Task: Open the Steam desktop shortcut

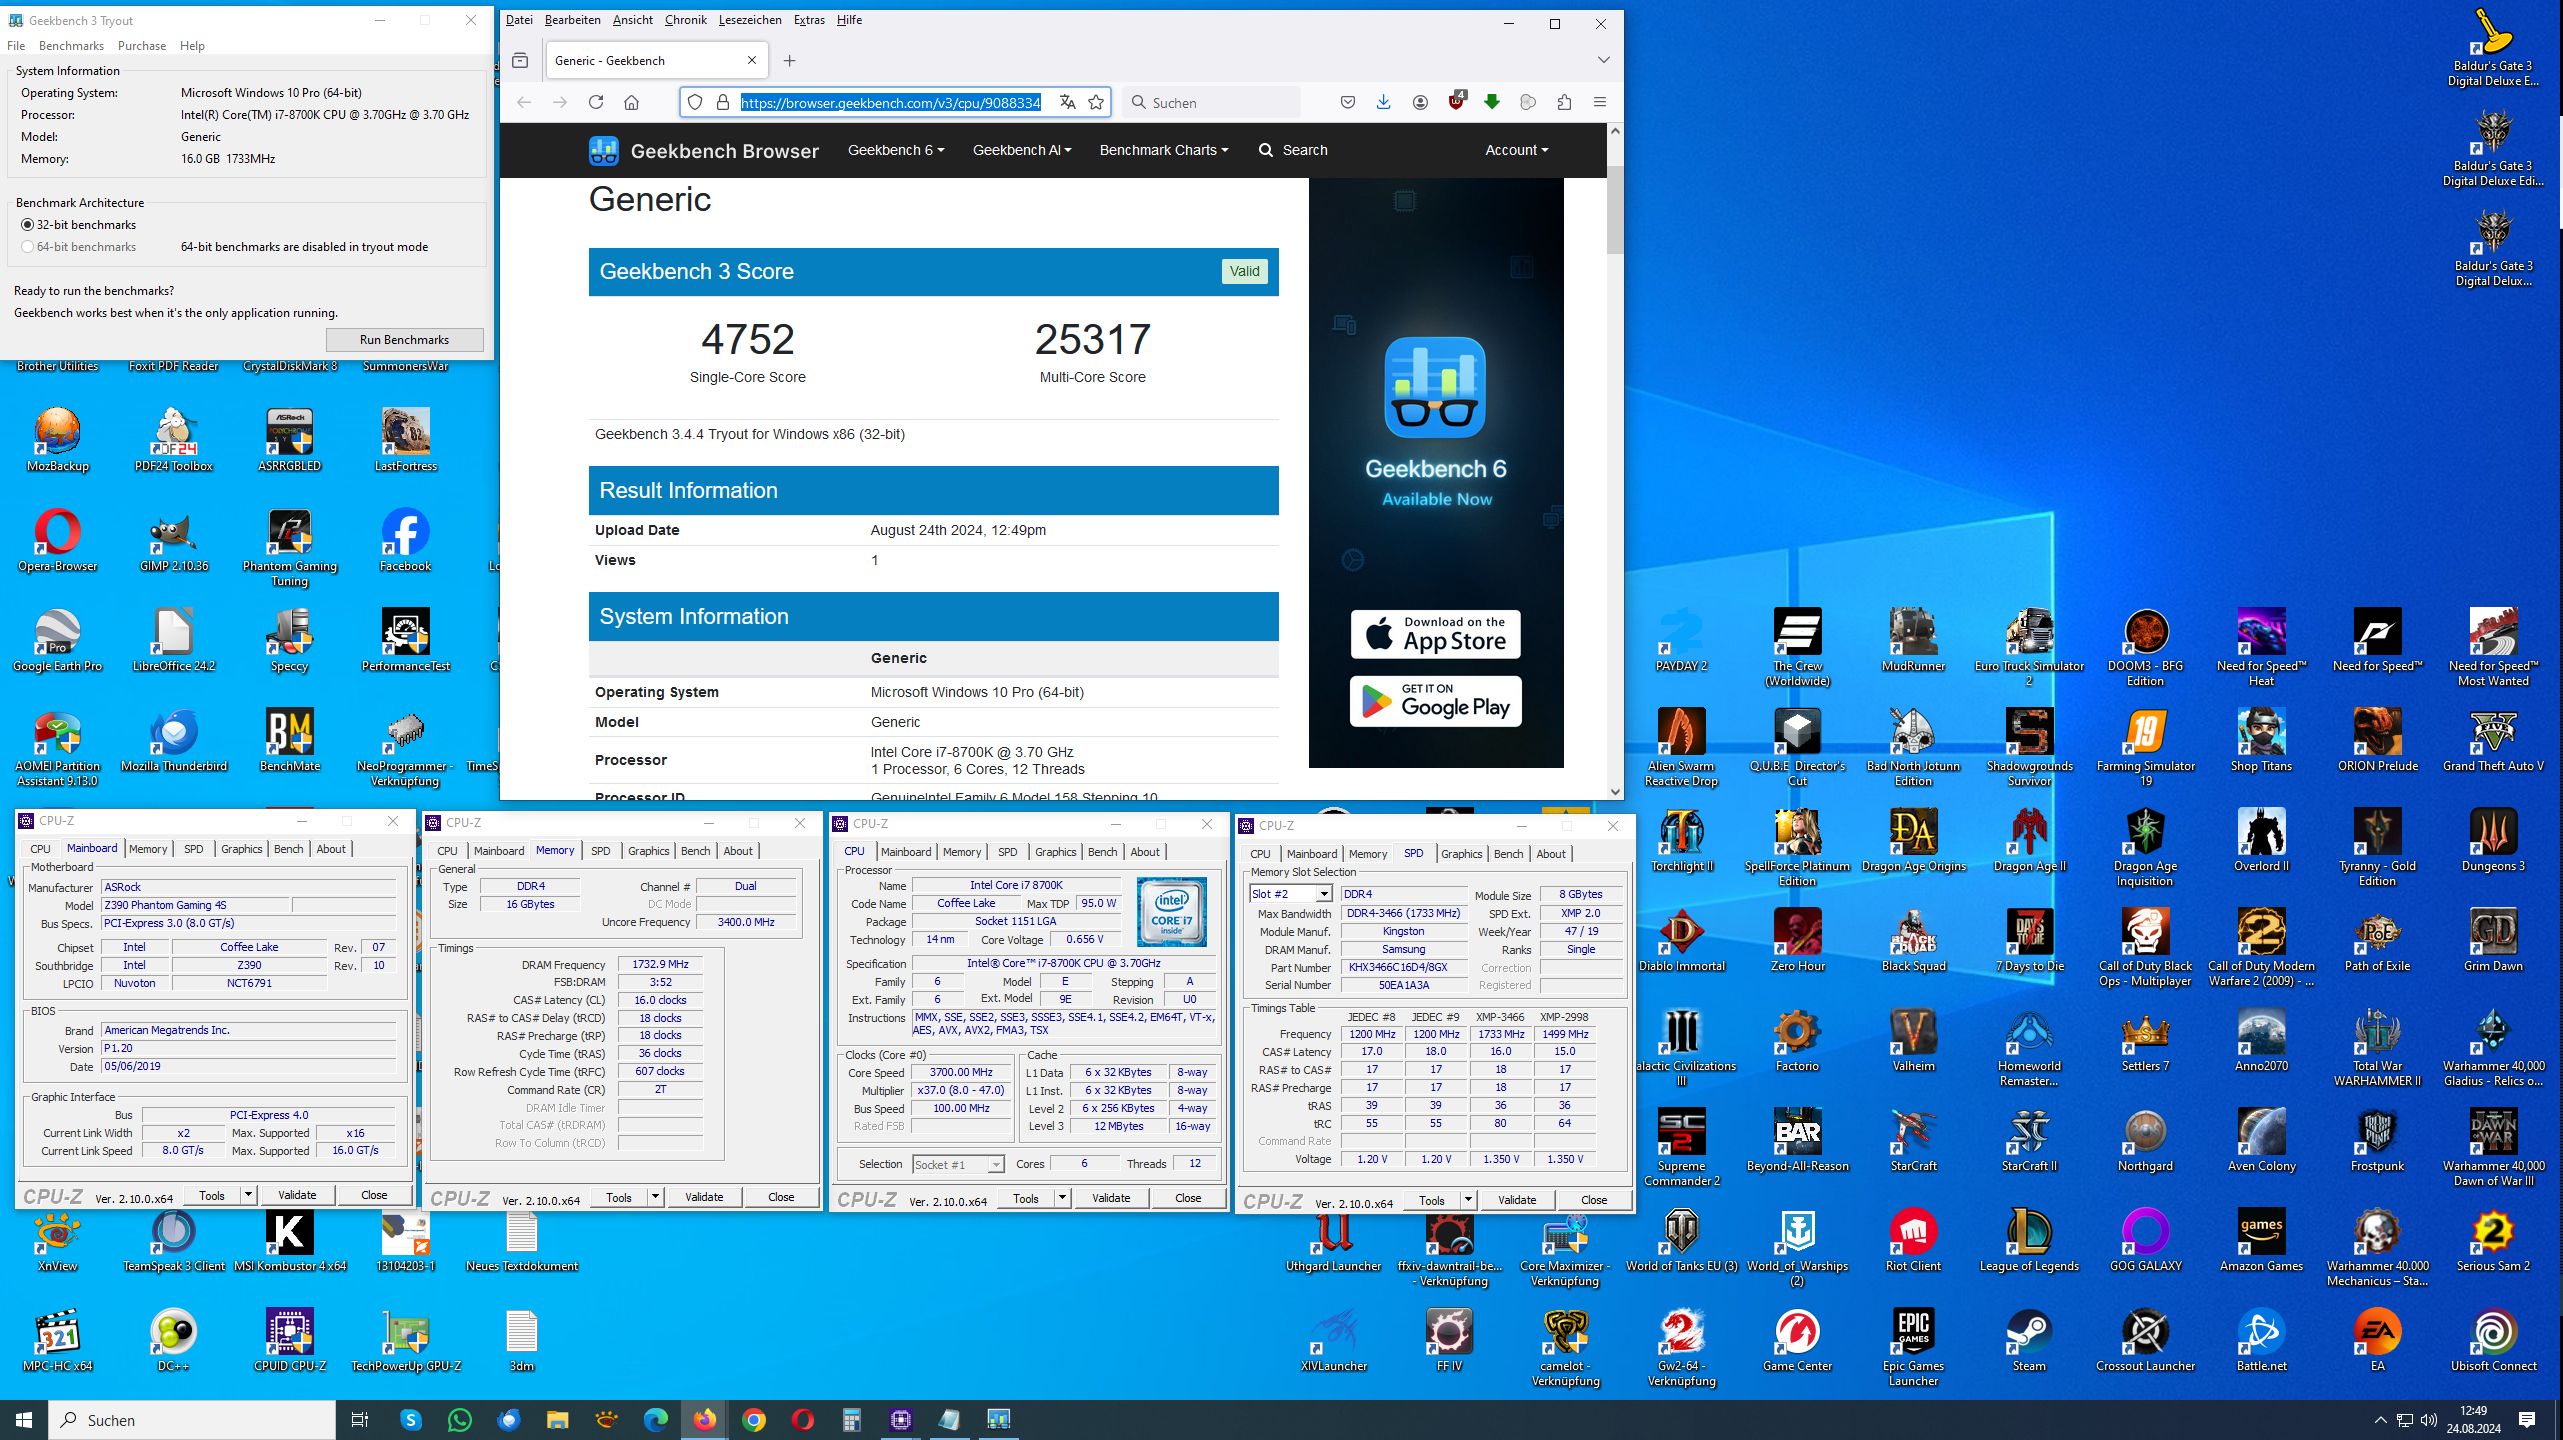Action: tap(2029, 1341)
